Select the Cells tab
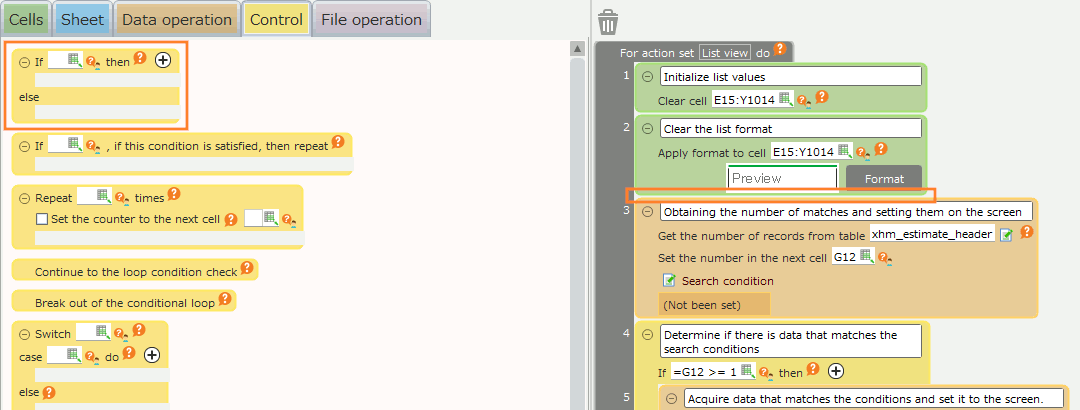 pyautogui.click(x=26, y=19)
